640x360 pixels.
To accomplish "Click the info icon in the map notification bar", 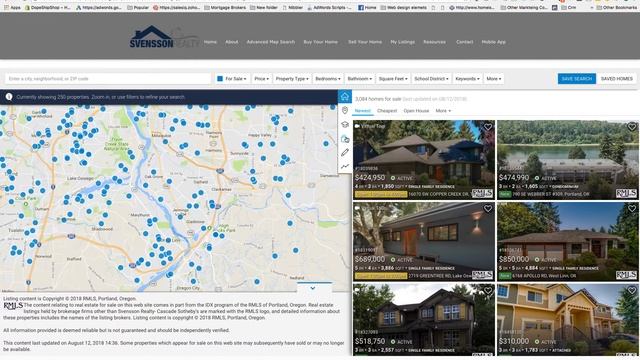I will 9,97.
